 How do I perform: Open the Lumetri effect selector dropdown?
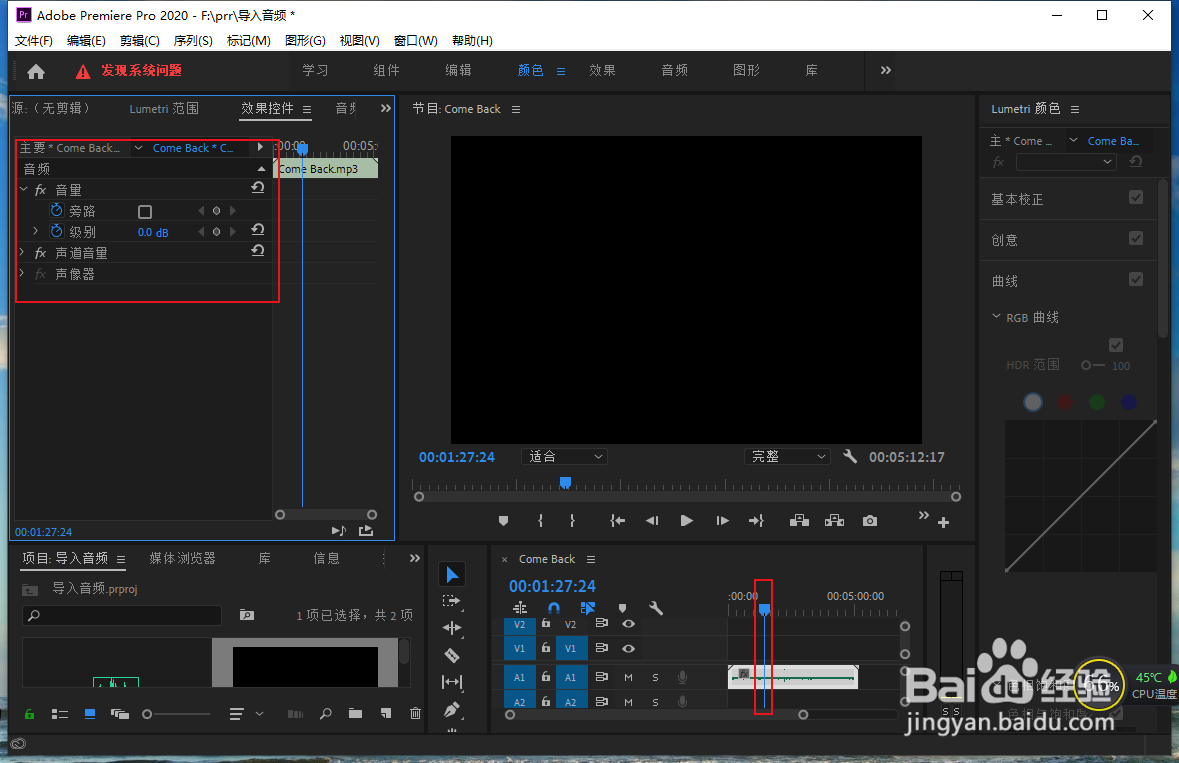tap(1066, 162)
